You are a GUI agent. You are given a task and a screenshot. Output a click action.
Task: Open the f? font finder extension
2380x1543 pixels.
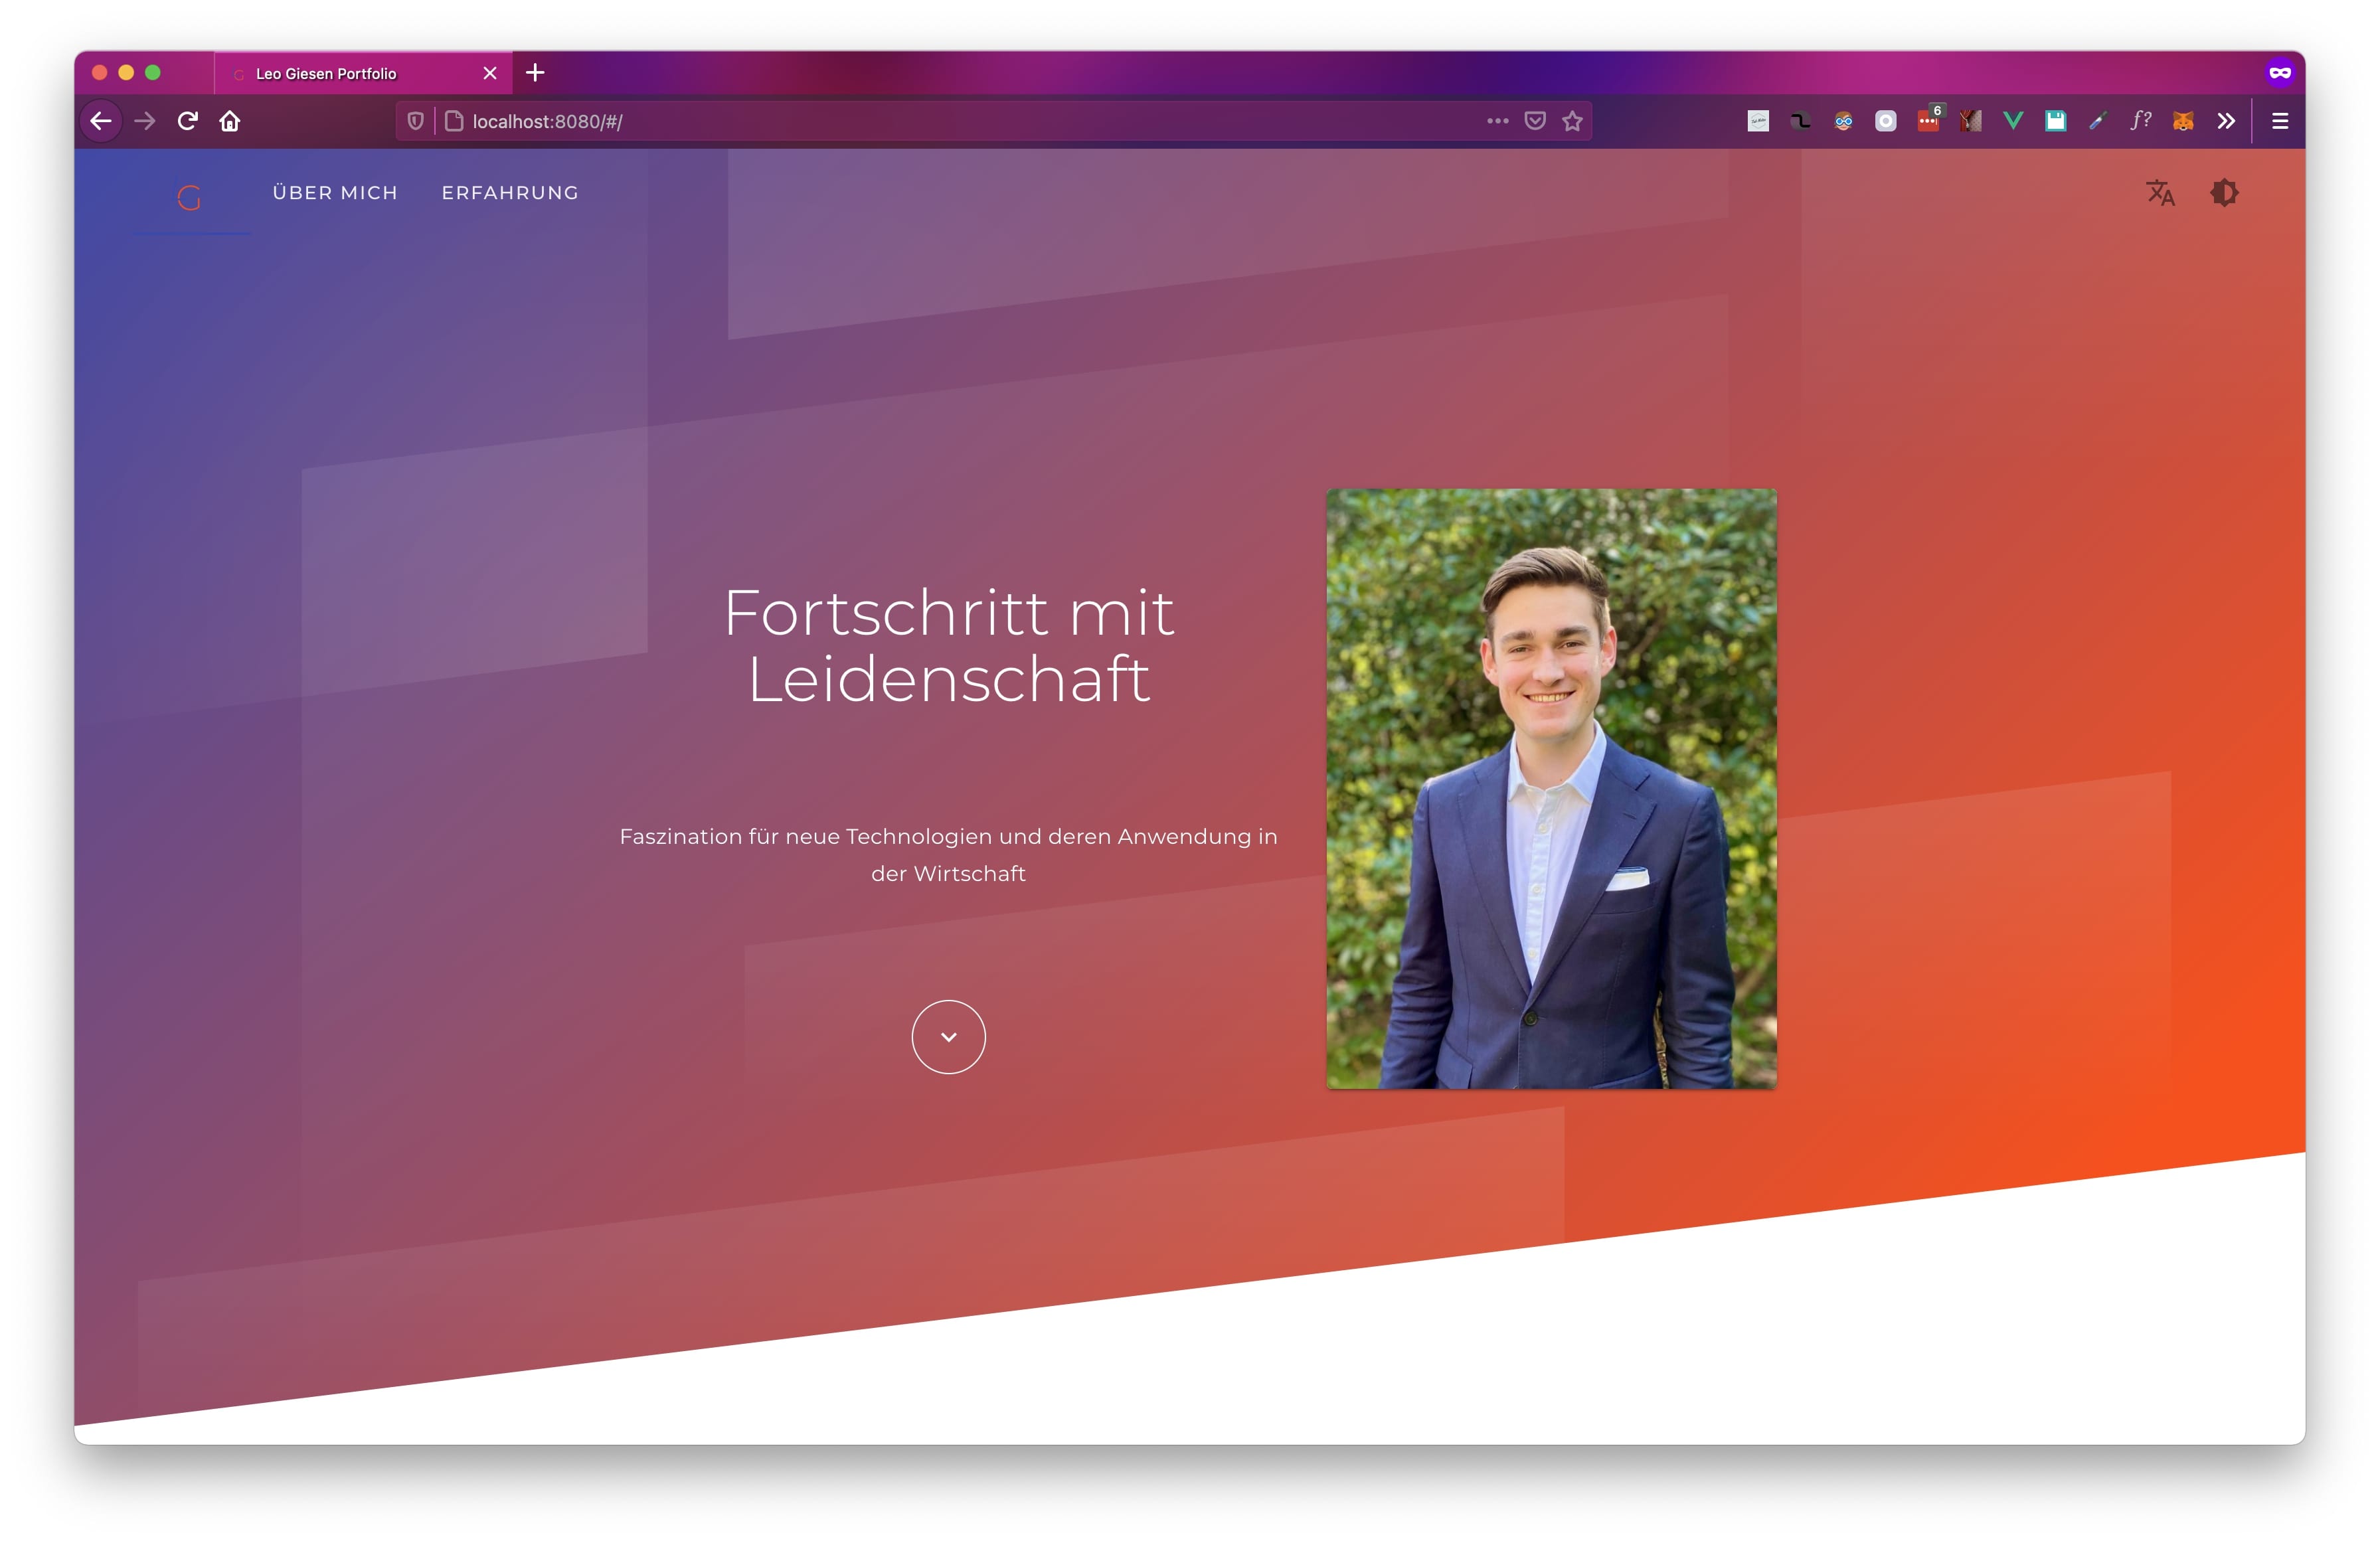(x=2140, y=121)
